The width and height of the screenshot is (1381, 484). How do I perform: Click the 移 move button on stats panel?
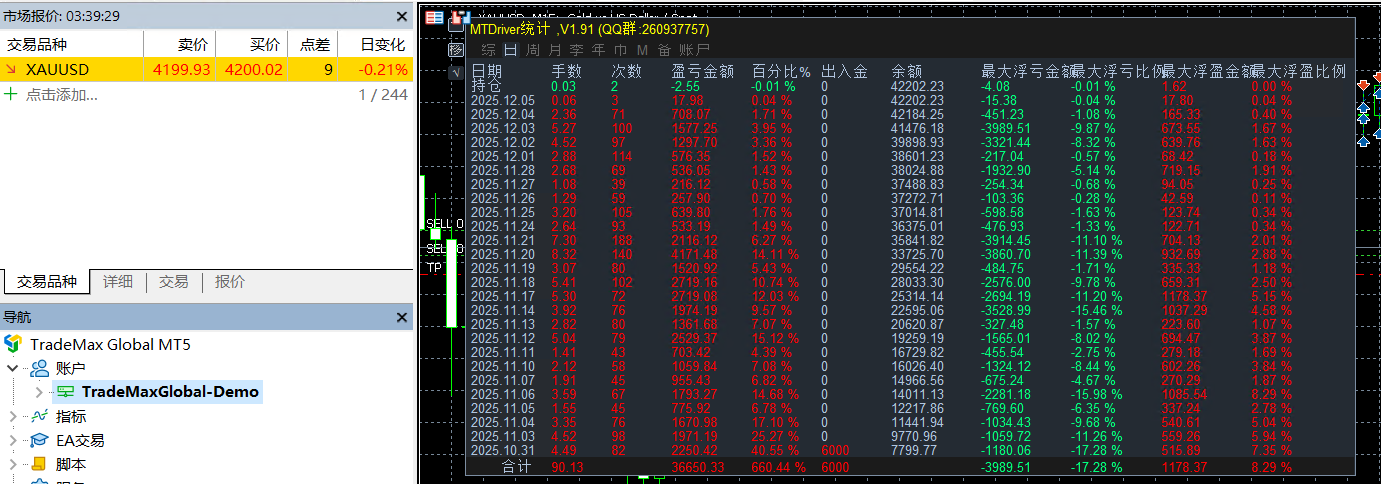(x=456, y=49)
